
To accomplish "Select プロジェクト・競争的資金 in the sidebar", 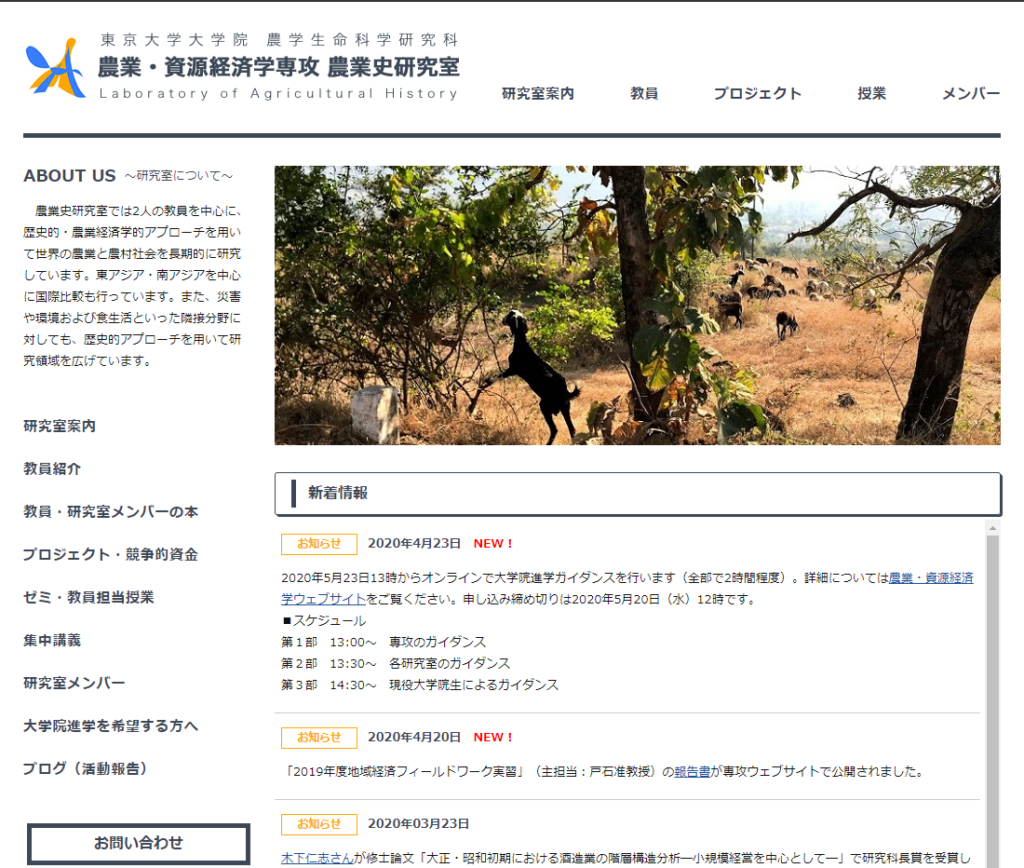I will pyautogui.click(x=110, y=555).
